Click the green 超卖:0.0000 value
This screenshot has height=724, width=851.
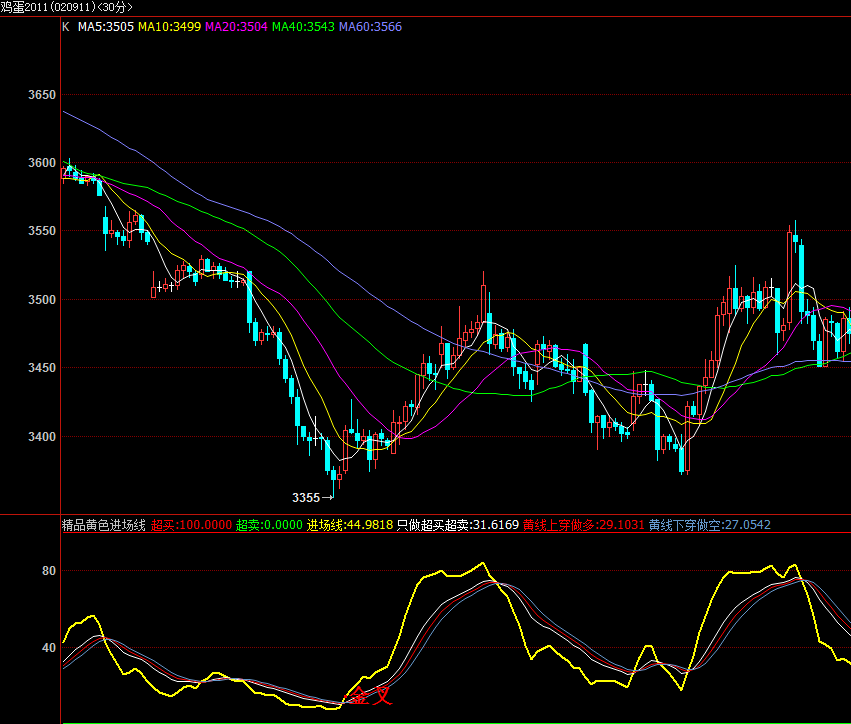click(268, 525)
